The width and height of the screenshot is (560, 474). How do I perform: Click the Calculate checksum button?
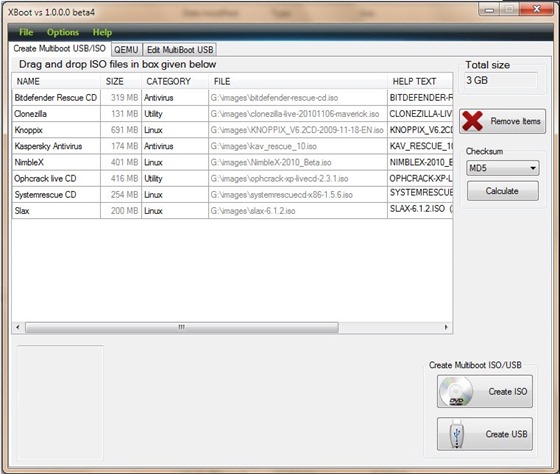(502, 191)
